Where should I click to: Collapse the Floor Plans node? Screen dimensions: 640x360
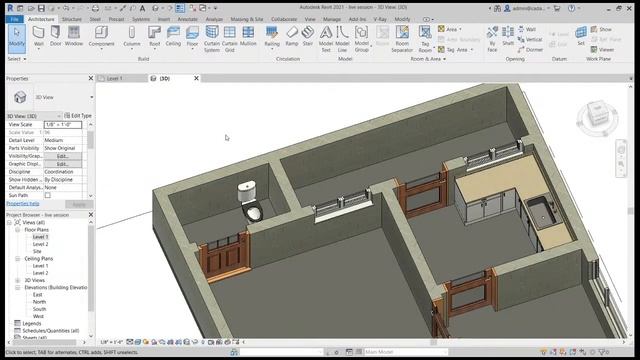(x=18, y=230)
